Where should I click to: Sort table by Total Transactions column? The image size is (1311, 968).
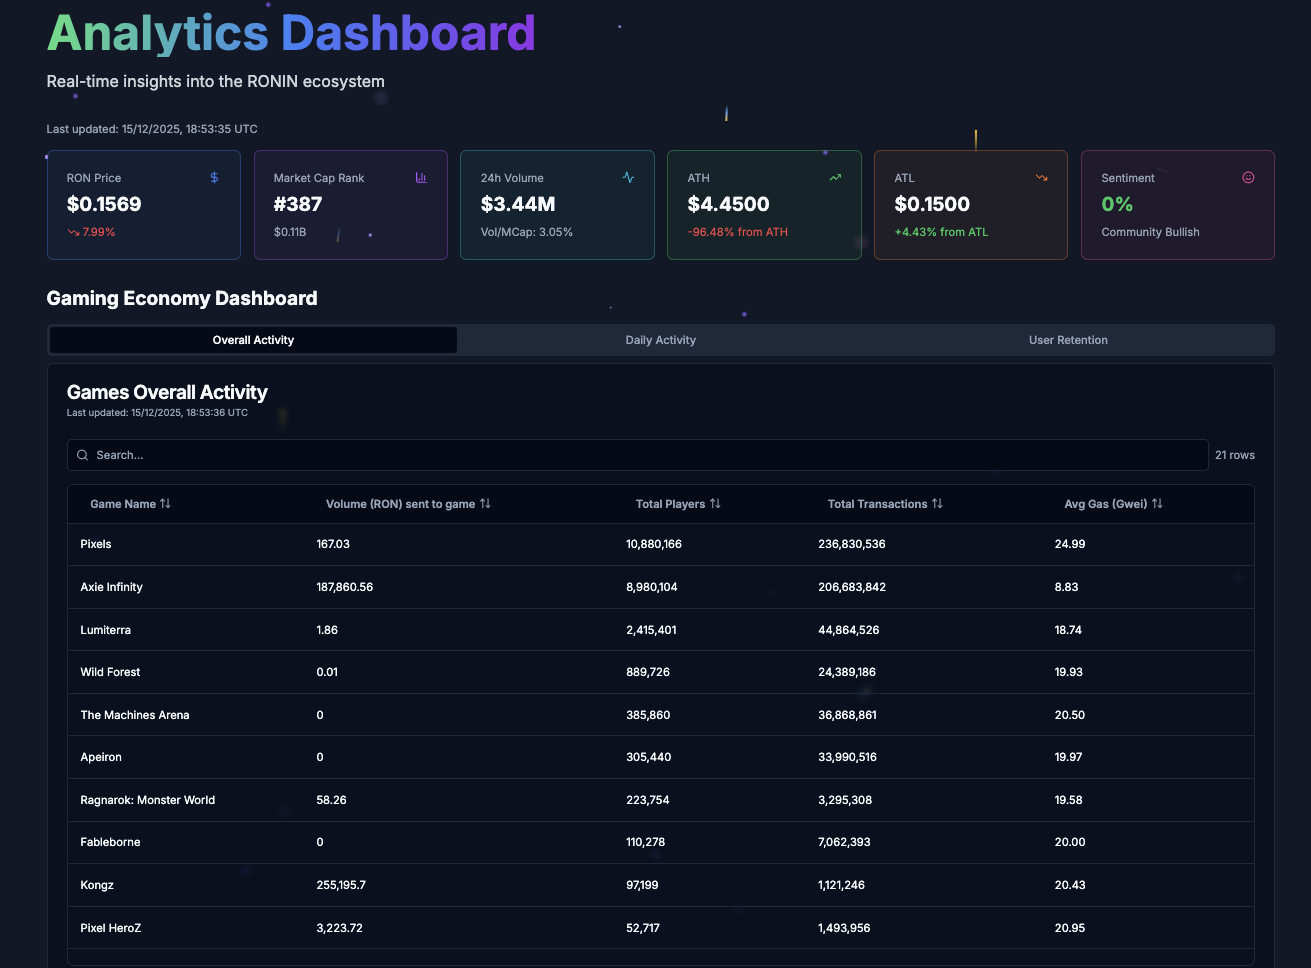point(885,504)
